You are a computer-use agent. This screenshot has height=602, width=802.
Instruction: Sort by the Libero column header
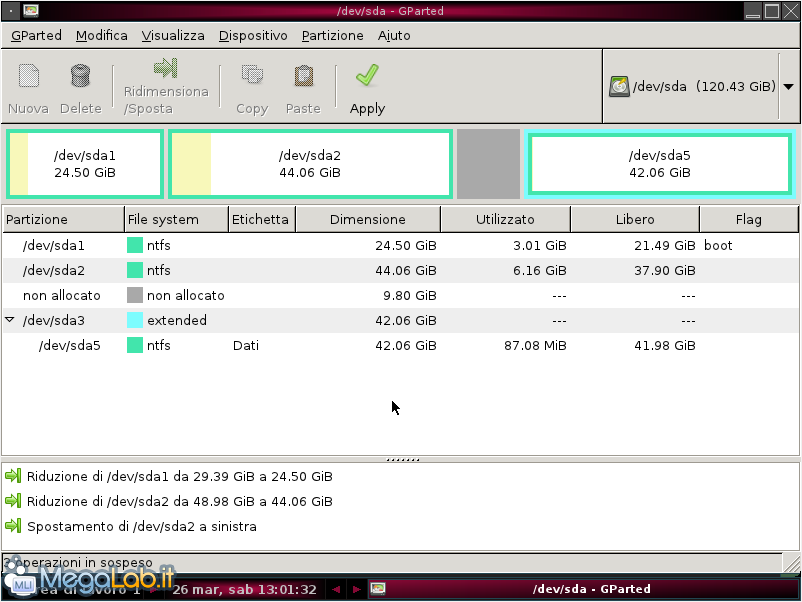[x=635, y=219]
